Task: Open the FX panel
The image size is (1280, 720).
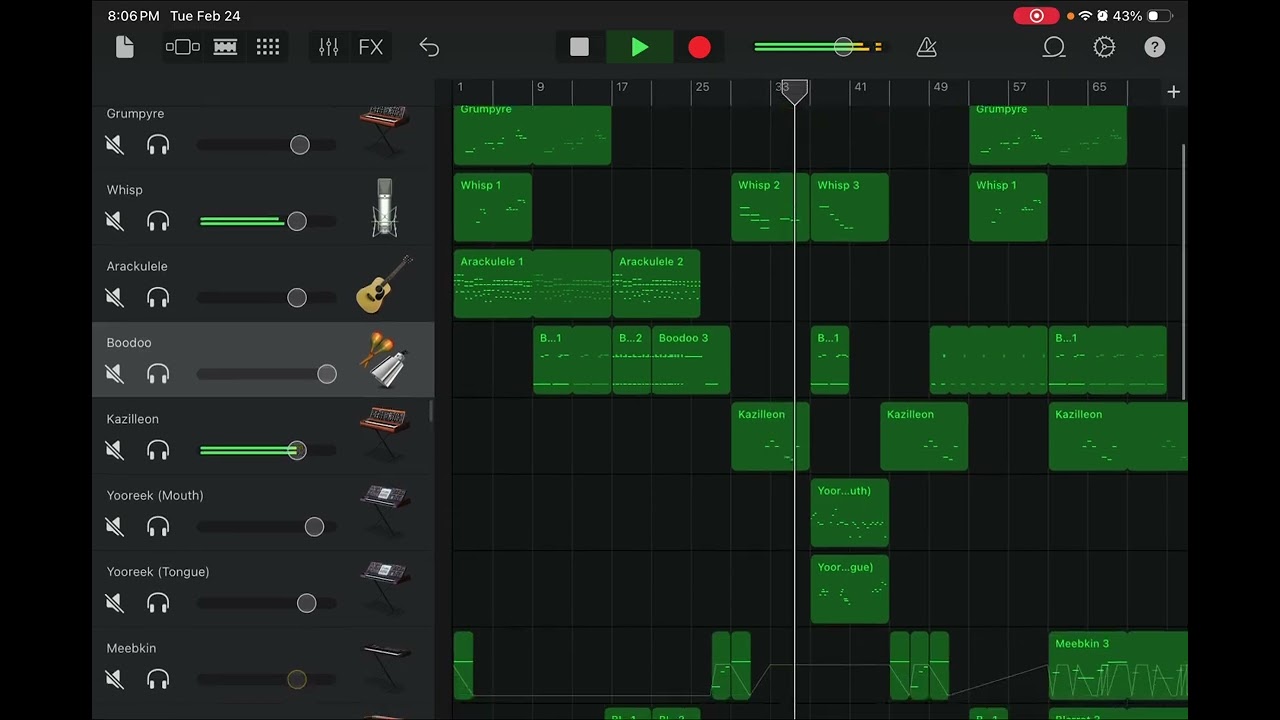Action: (x=371, y=47)
